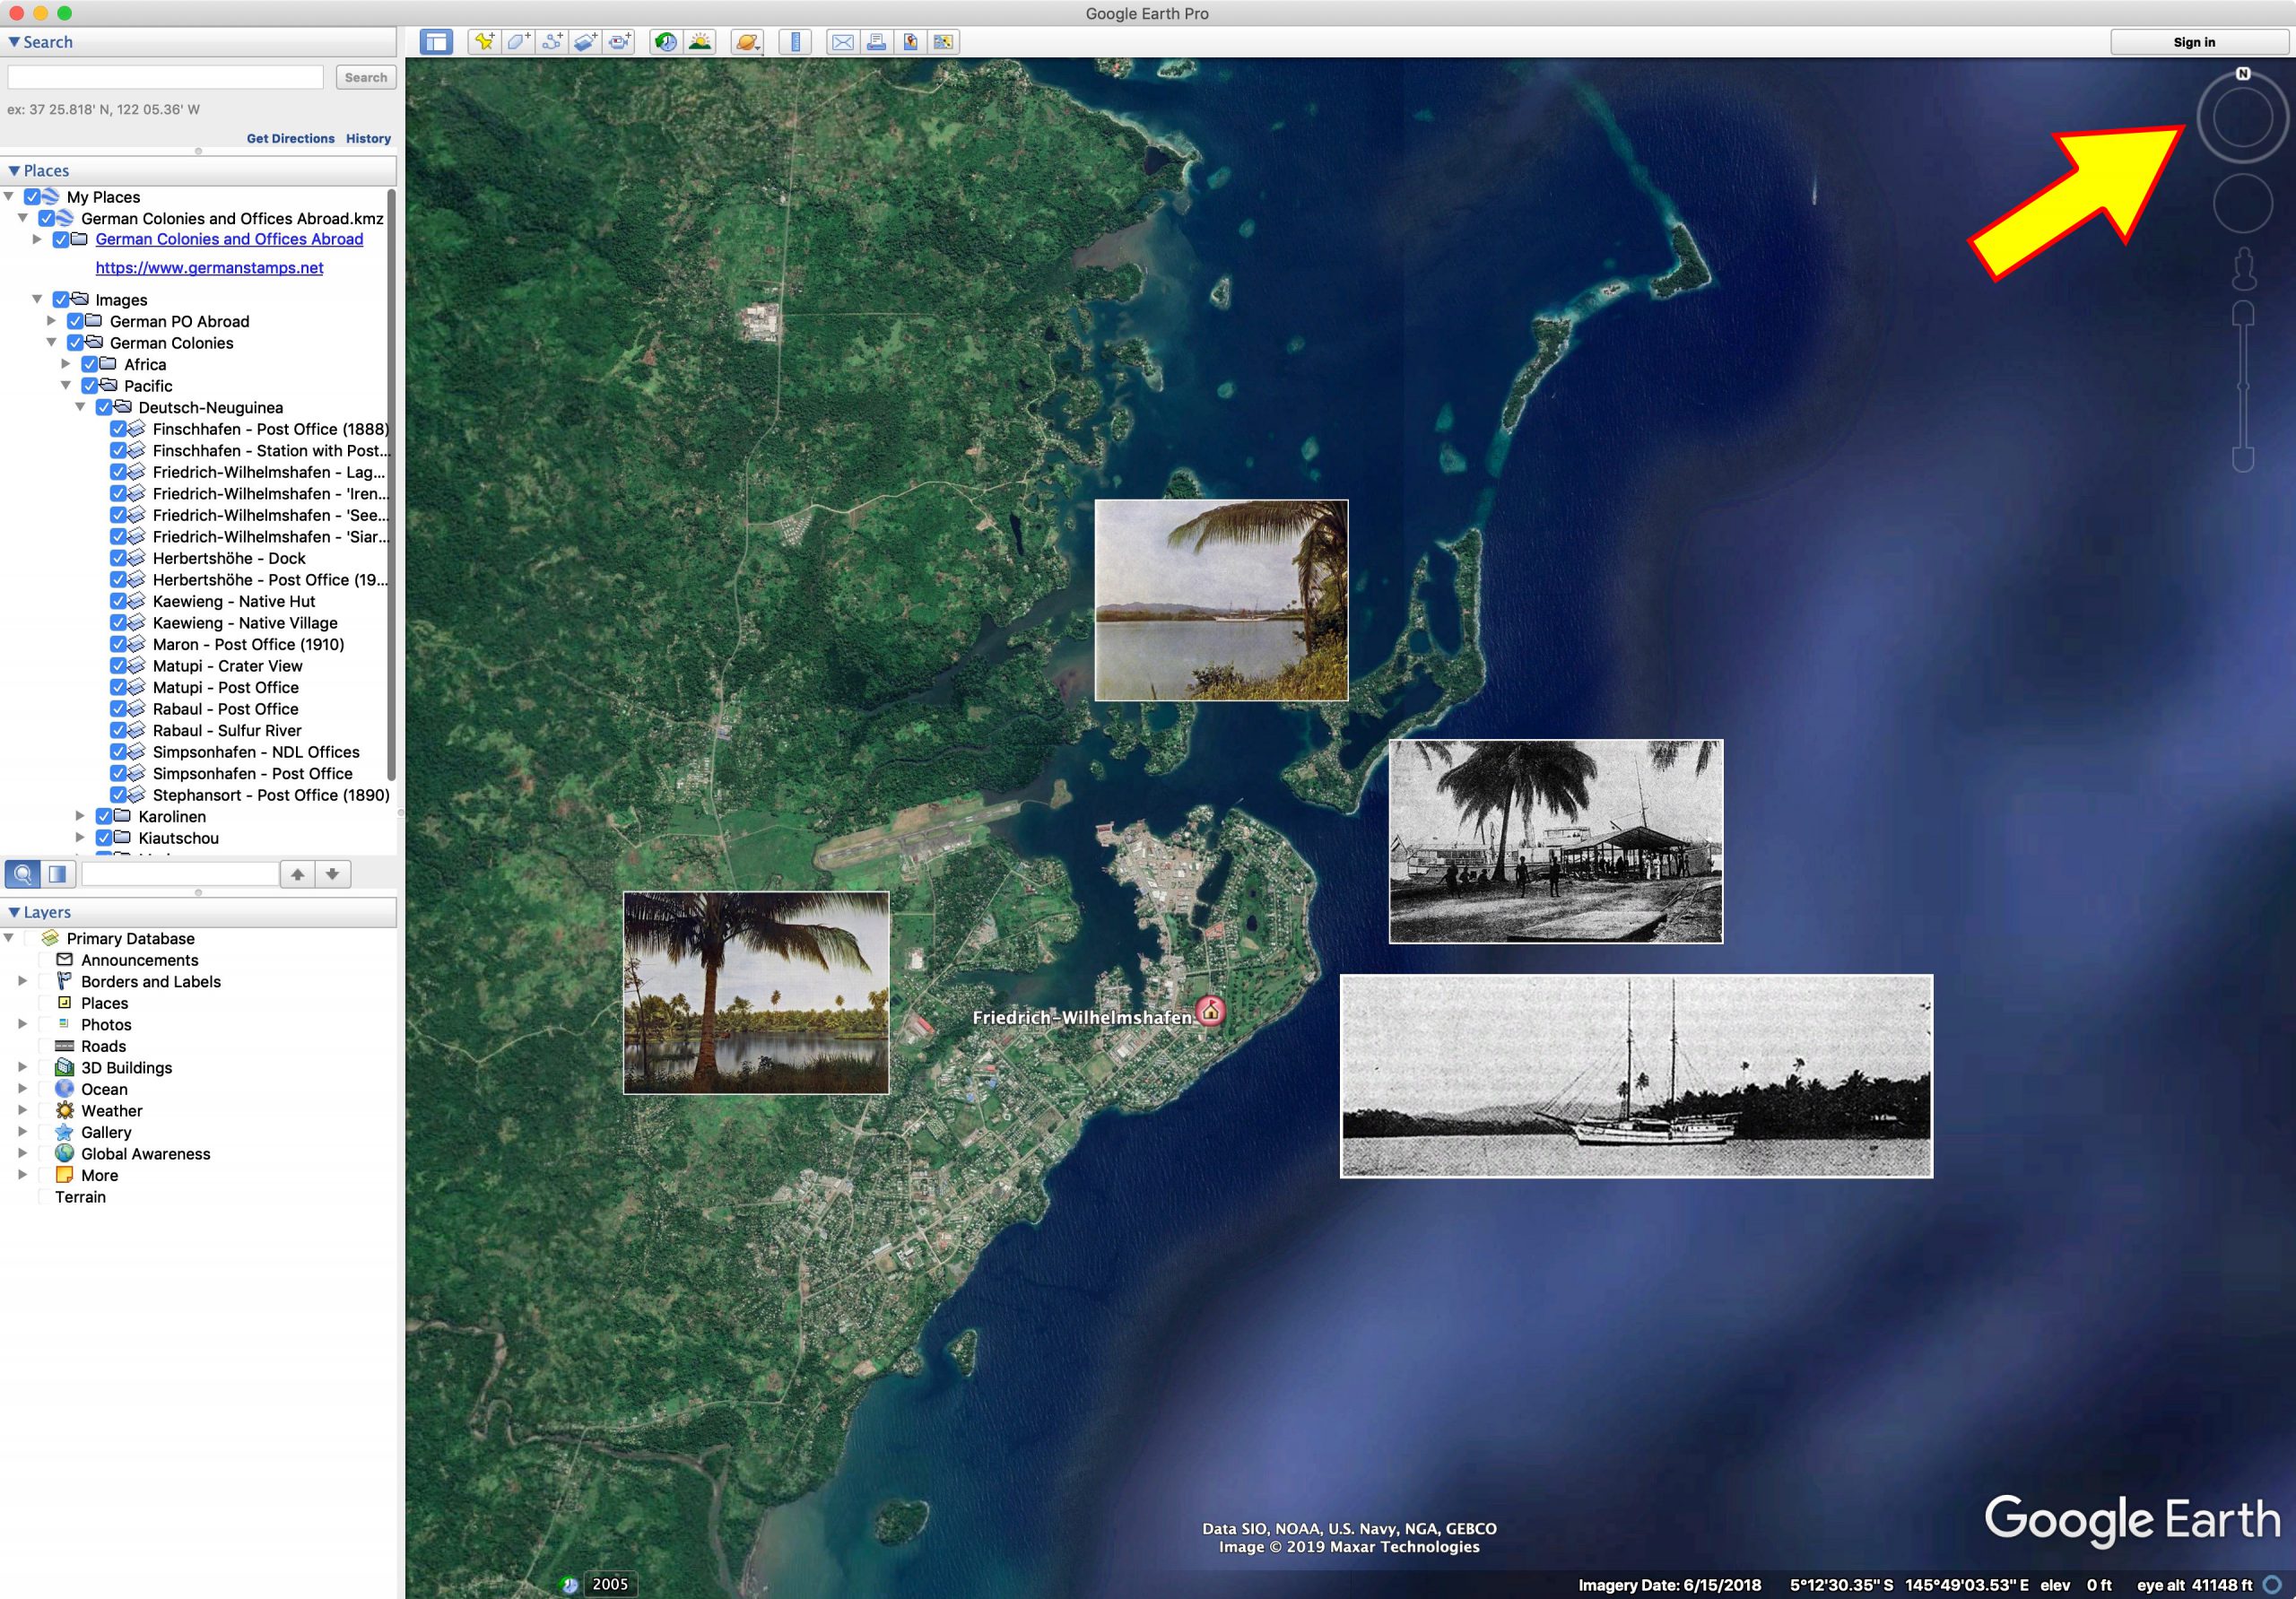Open the ruler measuring tool
Screen dimensions: 2296x1599
coord(795,42)
